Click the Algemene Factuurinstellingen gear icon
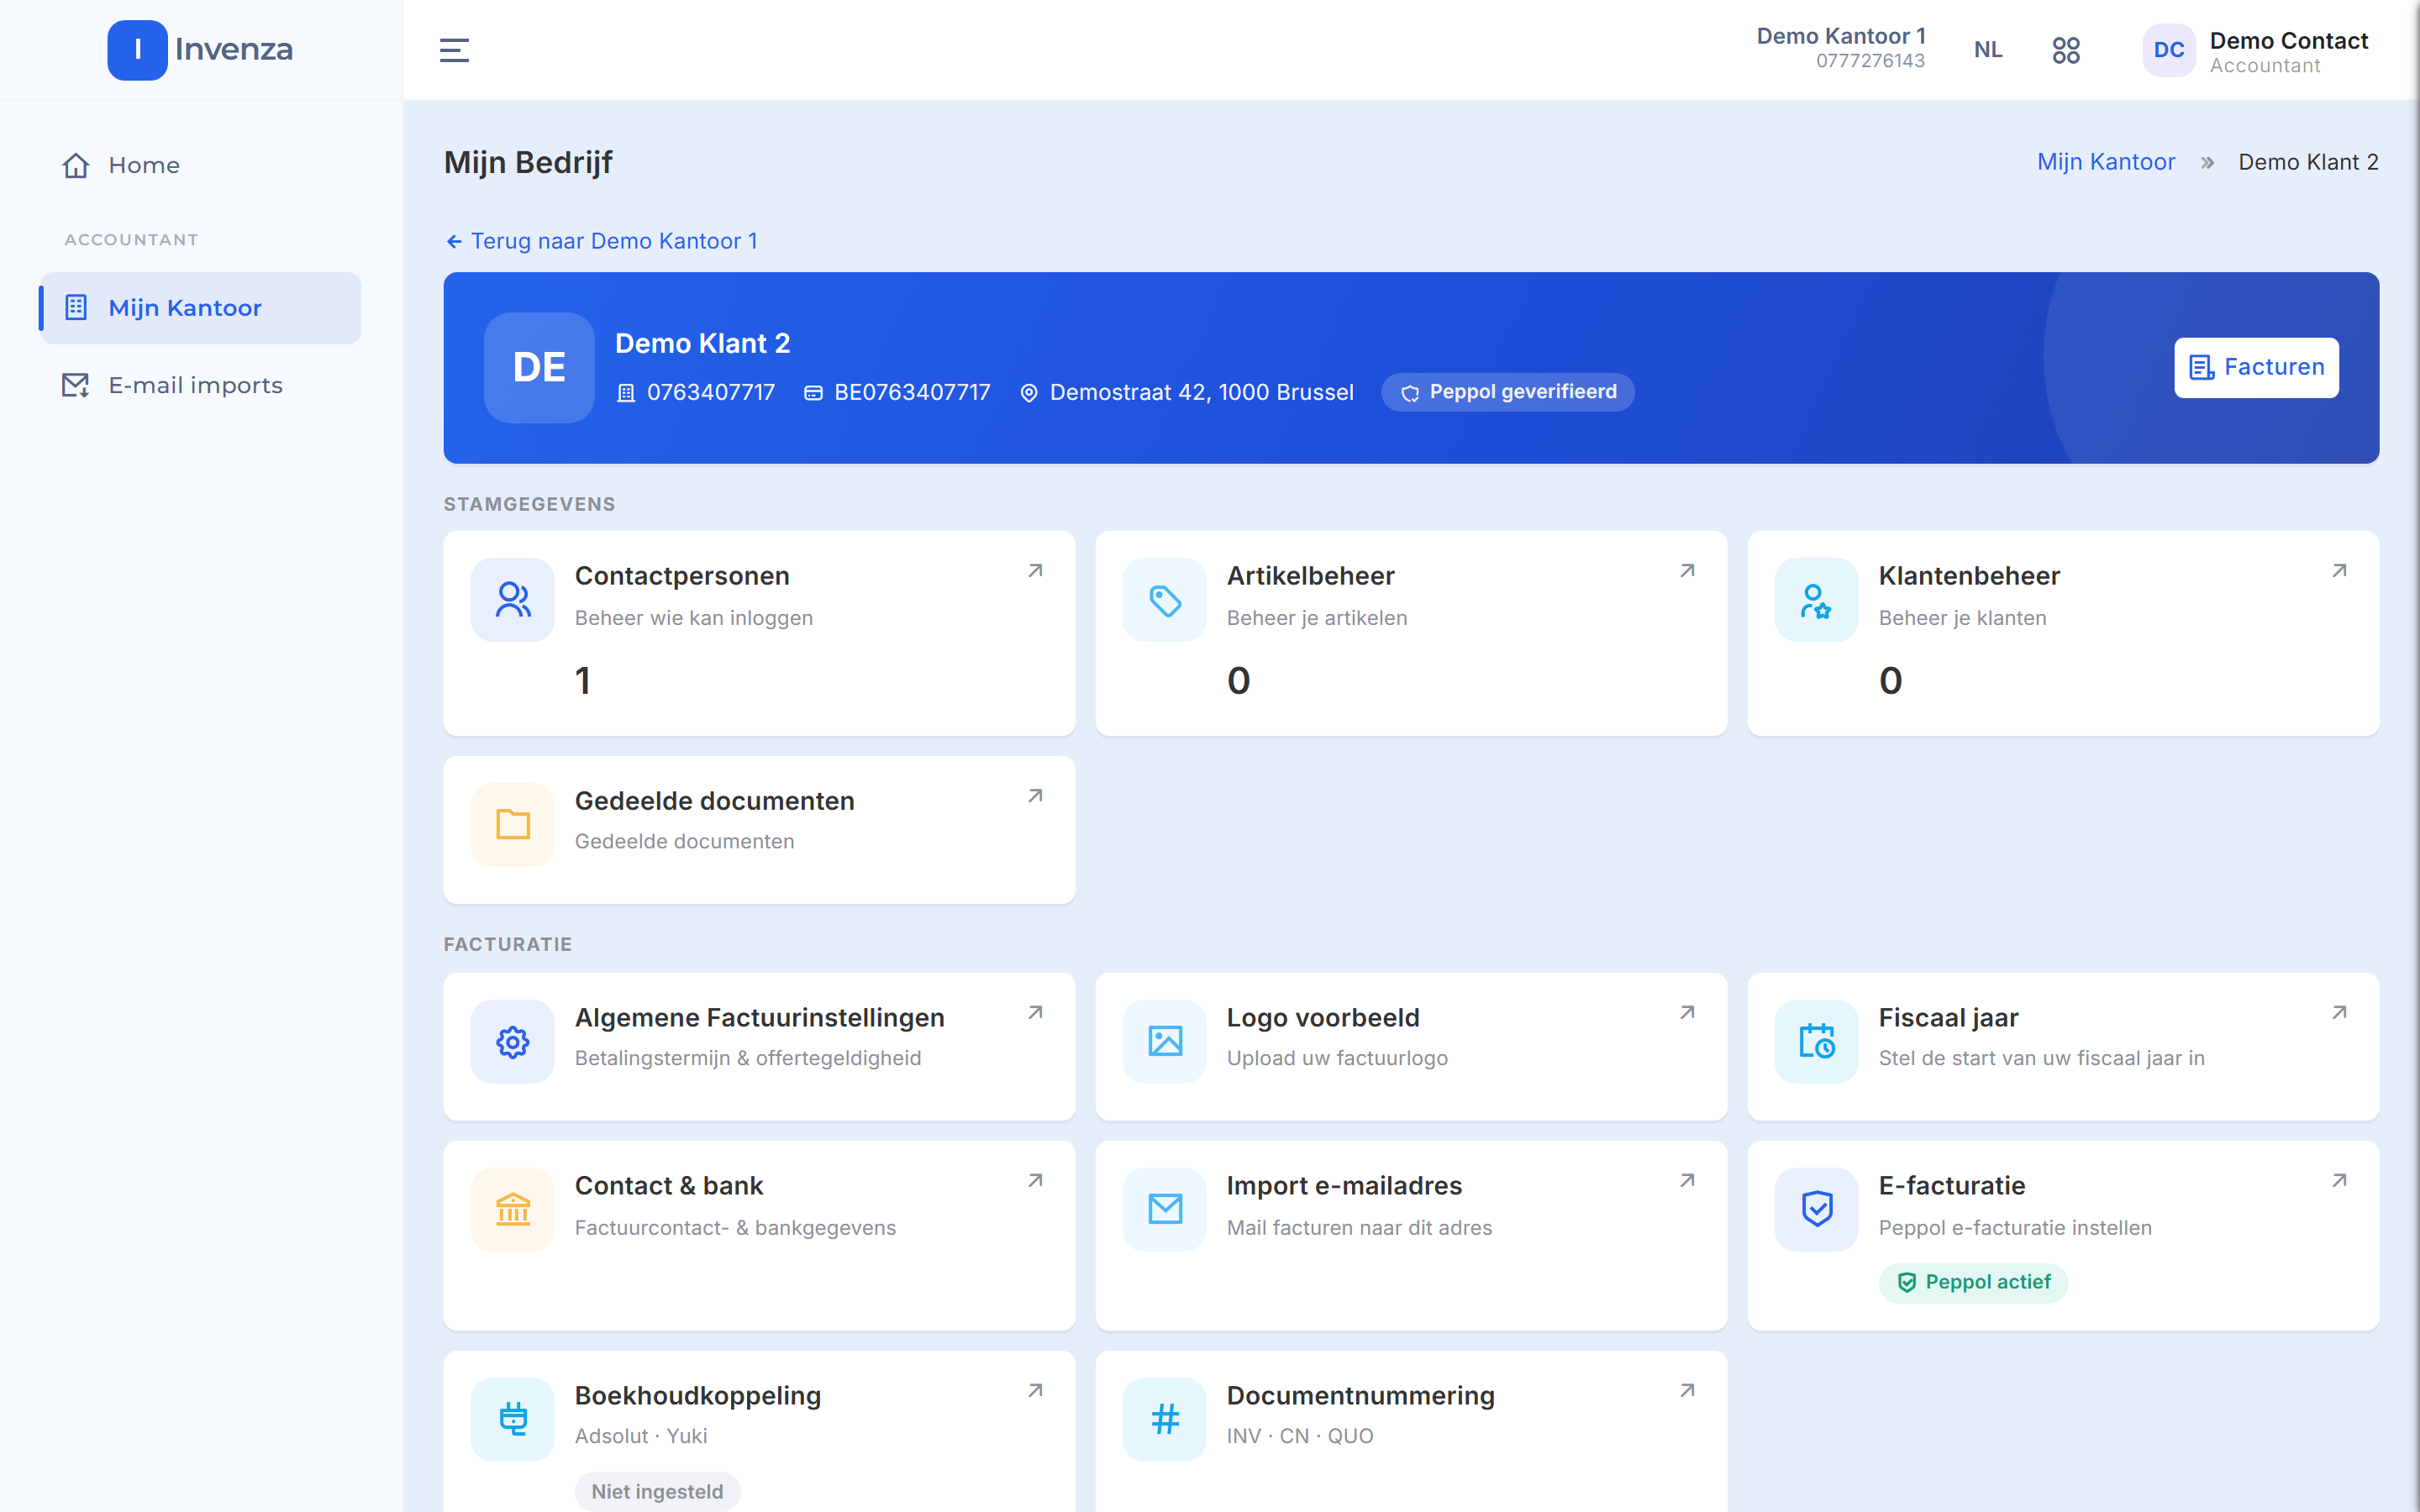The image size is (2420, 1512). [513, 1041]
